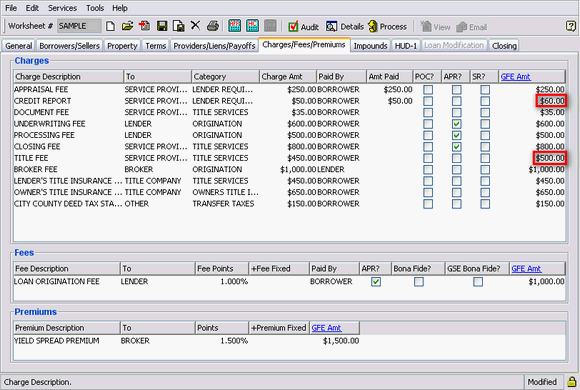Click the Category column header
The width and height of the screenshot is (580, 390).
[x=225, y=77]
